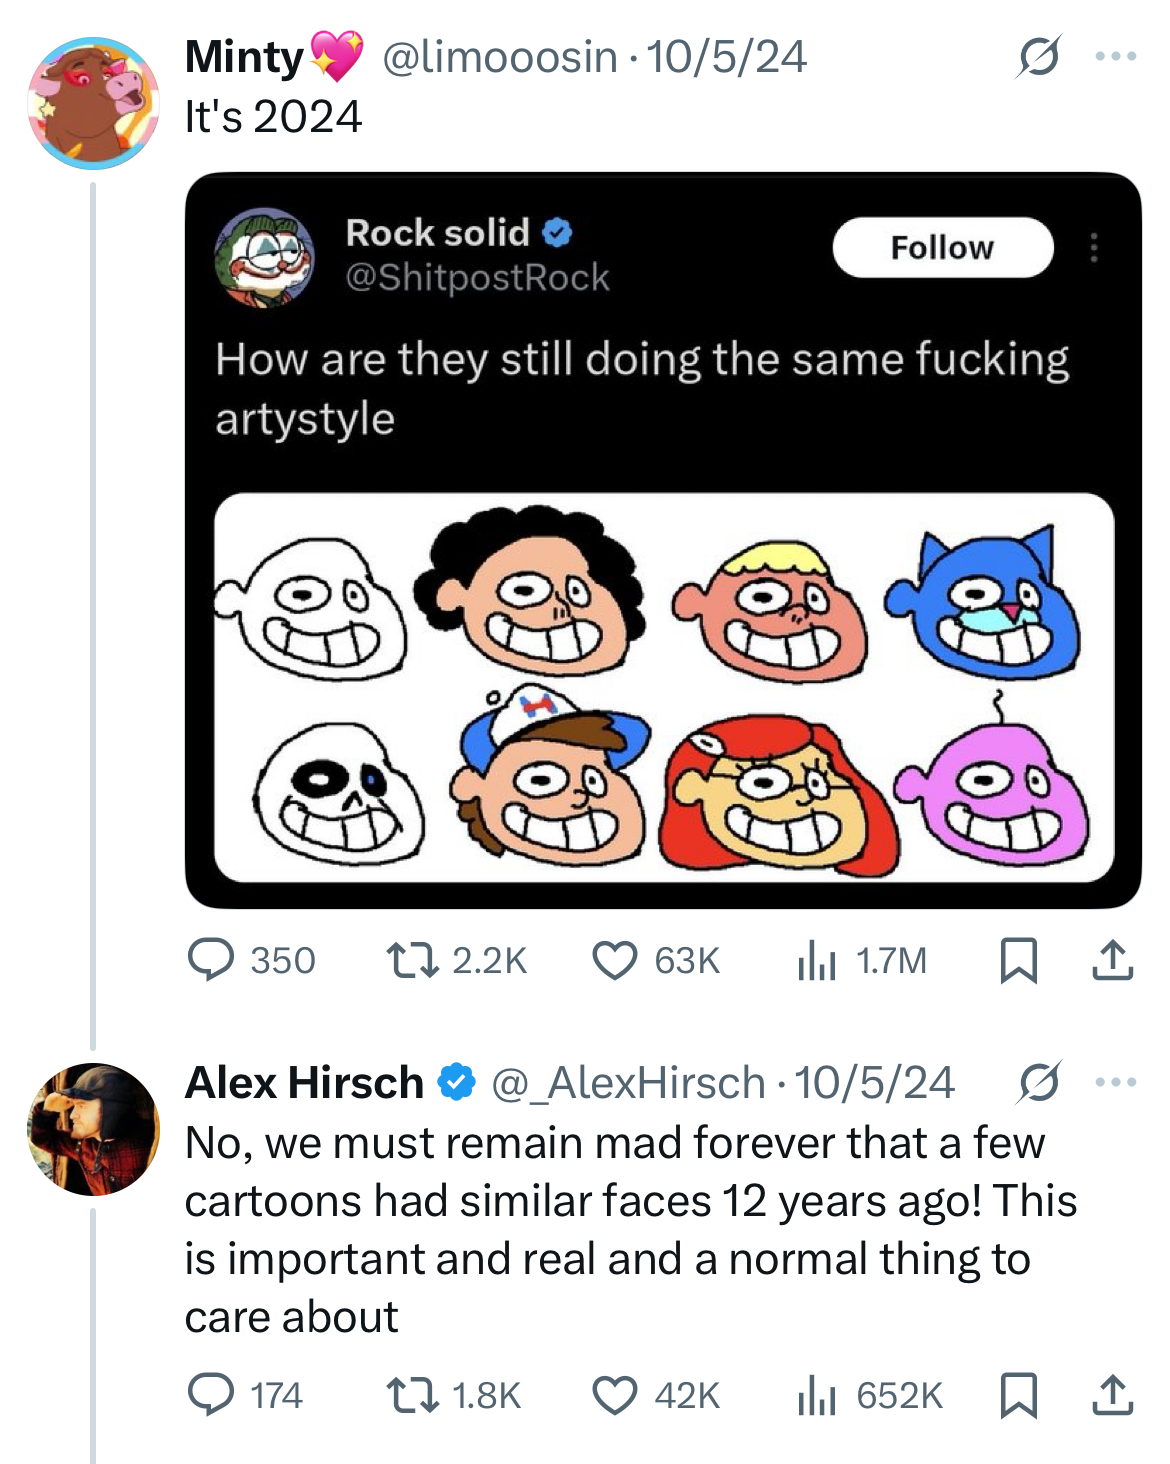Share Minty's post
This screenshot has width=1170, height=1464.
point(1111,960)
